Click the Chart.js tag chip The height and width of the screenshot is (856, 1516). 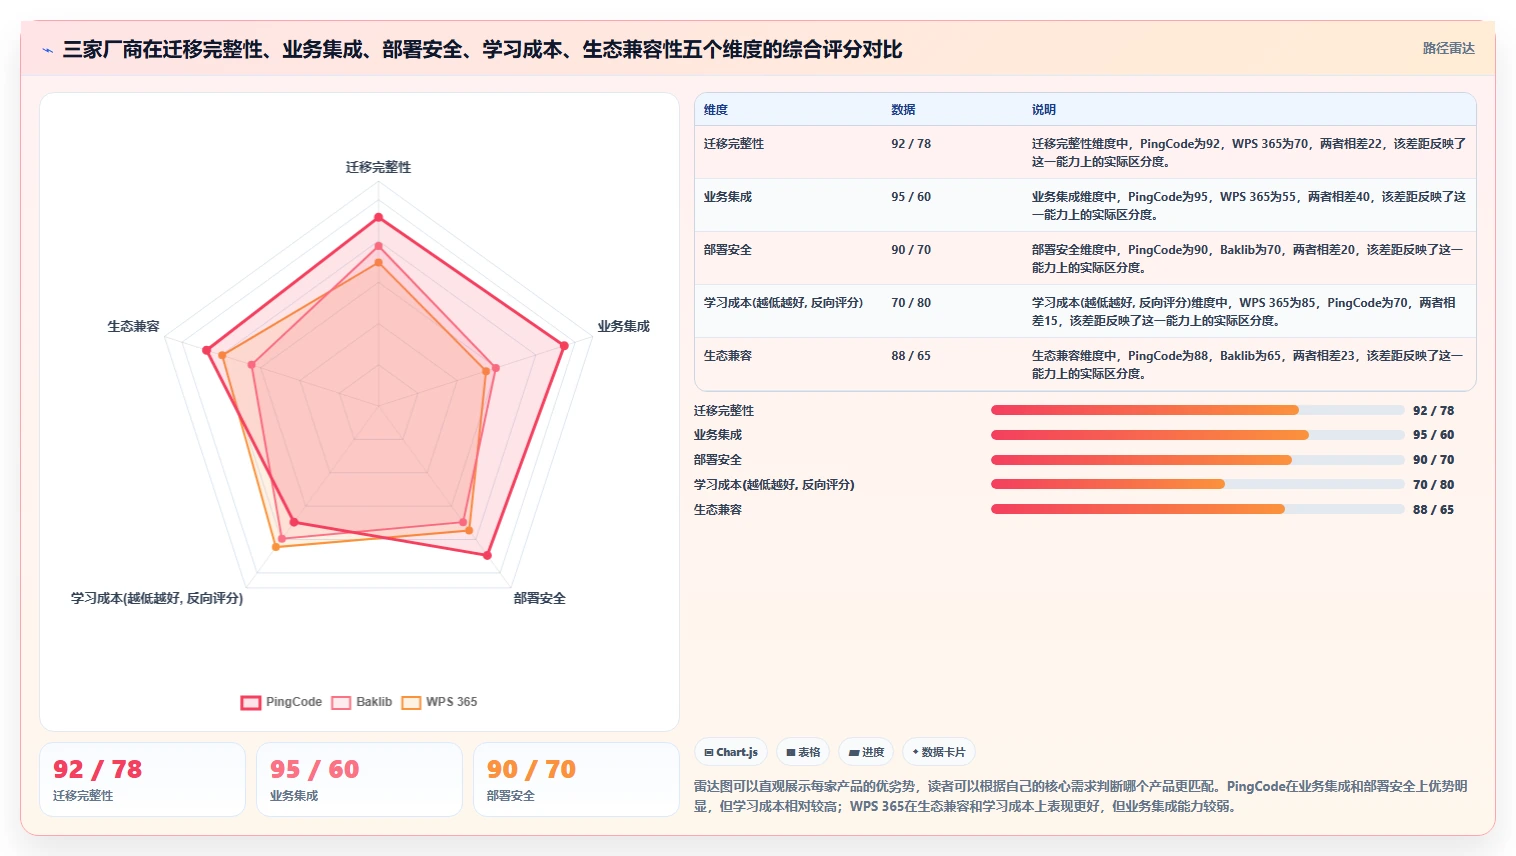731,752
